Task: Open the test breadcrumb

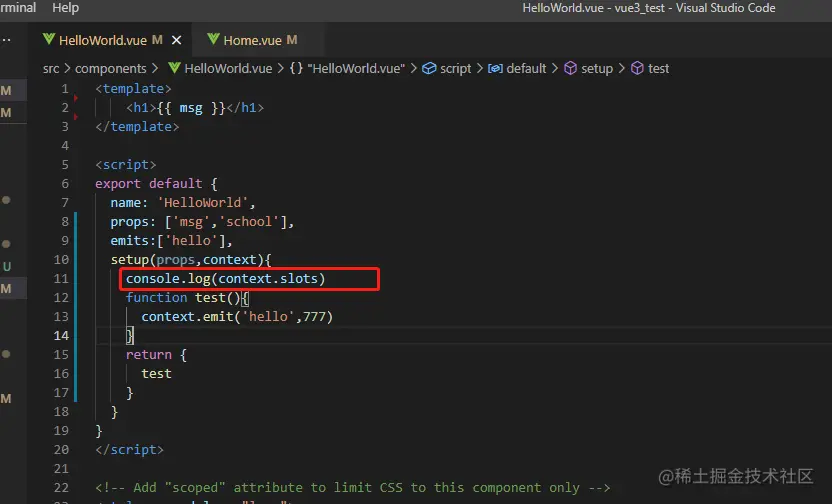Action: [x=658, y=69]
